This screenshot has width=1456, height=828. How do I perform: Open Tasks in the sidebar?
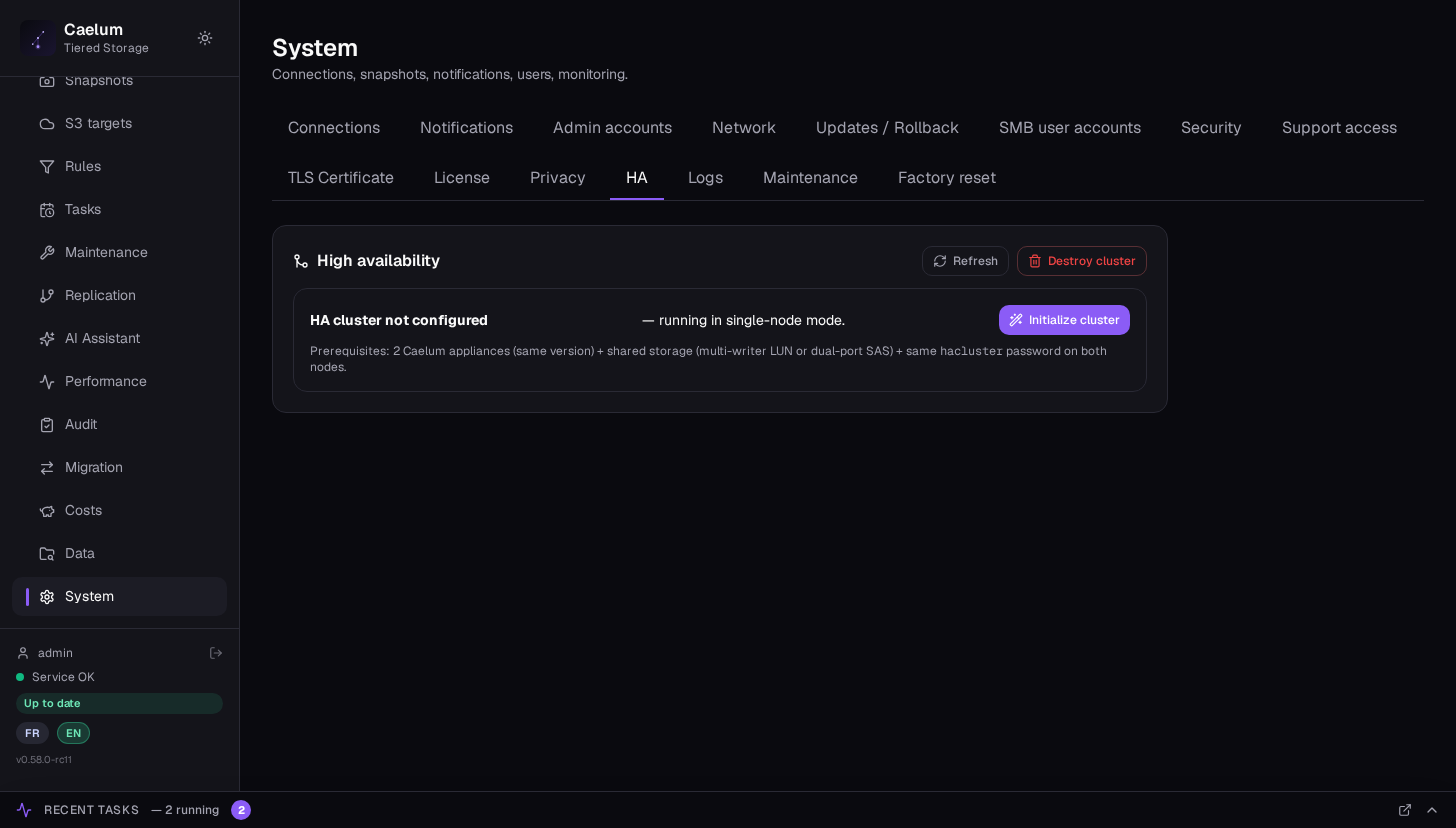click(119, 210)
